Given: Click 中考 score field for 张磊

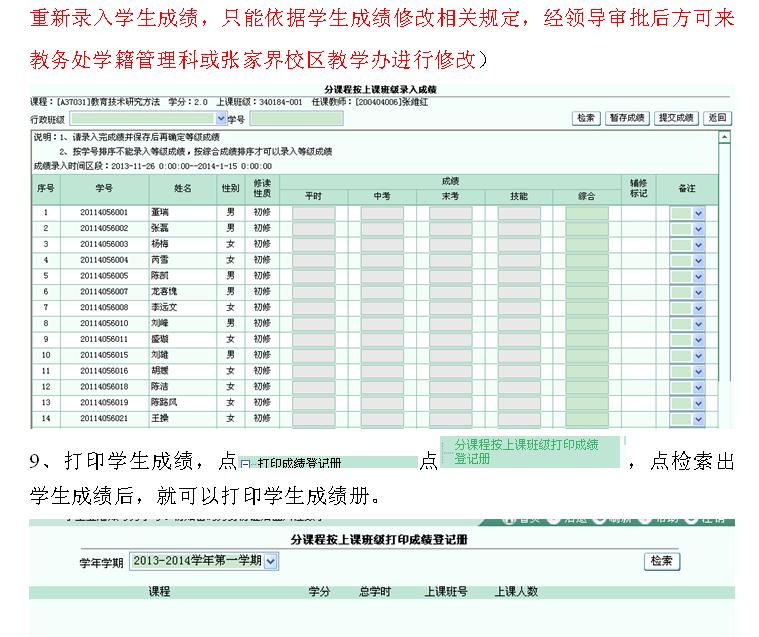Looking at the screenshot, I should 381,229.
